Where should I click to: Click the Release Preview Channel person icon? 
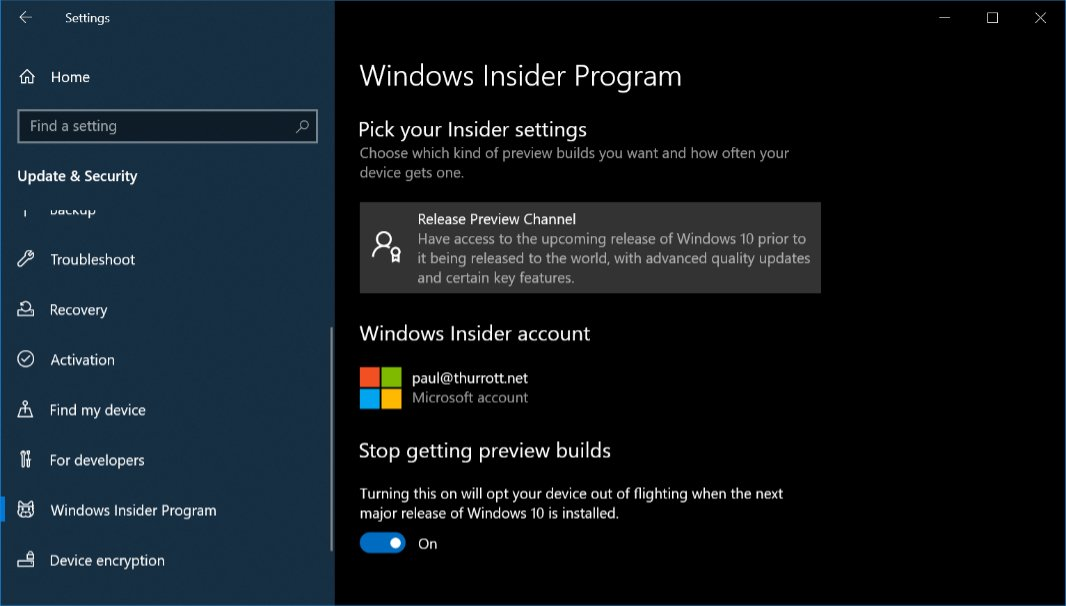[386, 247]
